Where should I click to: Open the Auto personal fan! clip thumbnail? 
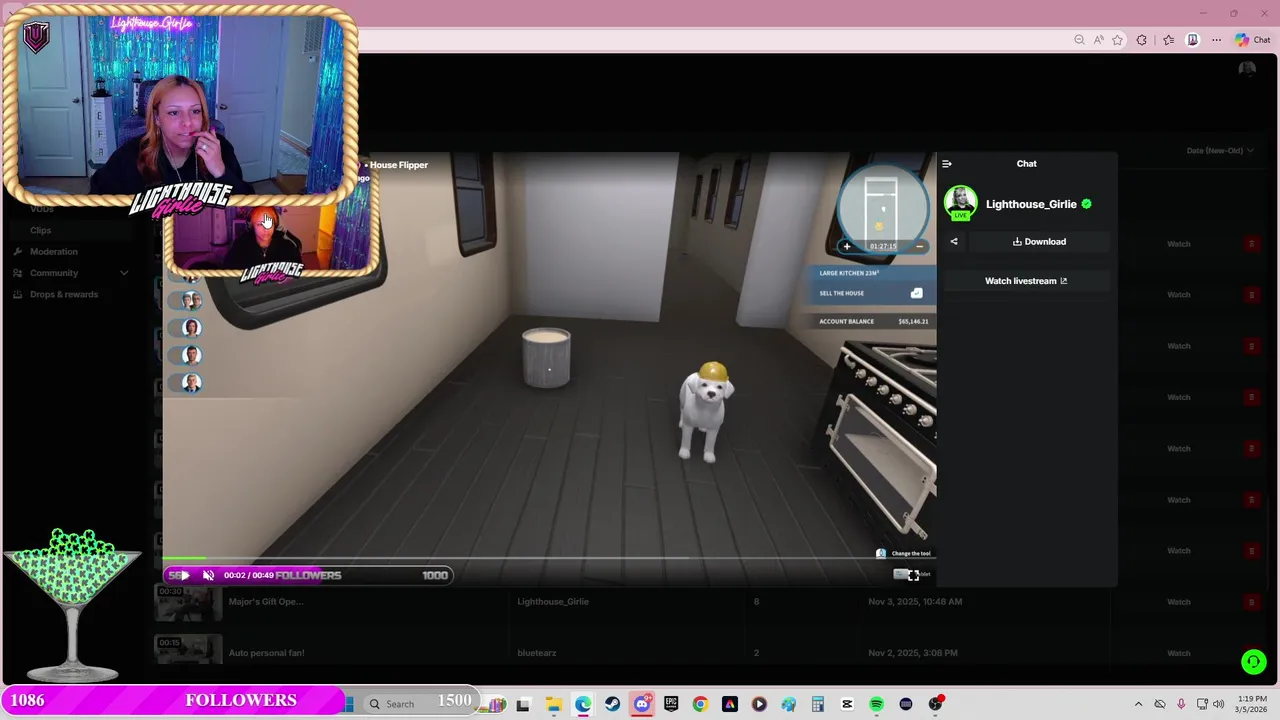click(x=188, y=651)
